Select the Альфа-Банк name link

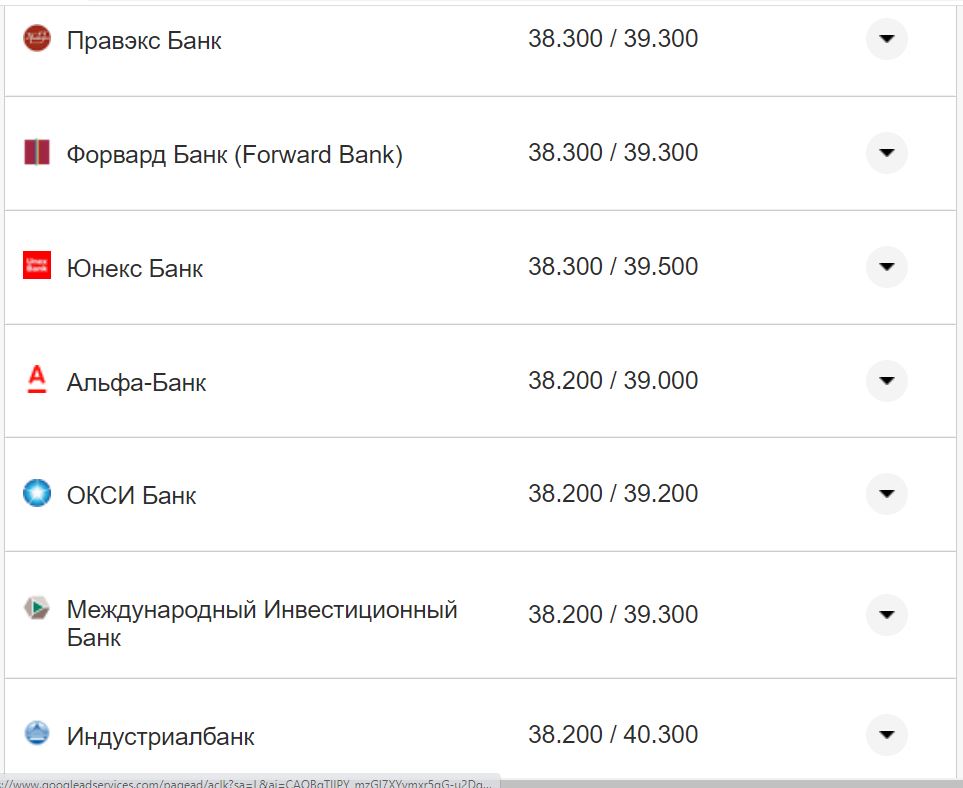click(135, 380)
